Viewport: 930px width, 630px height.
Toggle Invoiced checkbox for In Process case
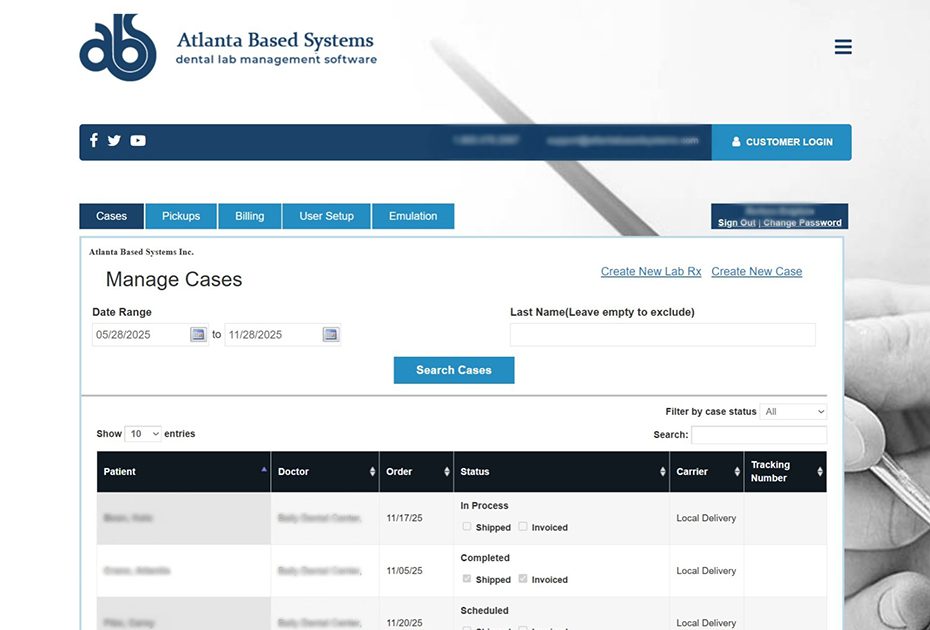pyautogui.click(x=523, y=527)
